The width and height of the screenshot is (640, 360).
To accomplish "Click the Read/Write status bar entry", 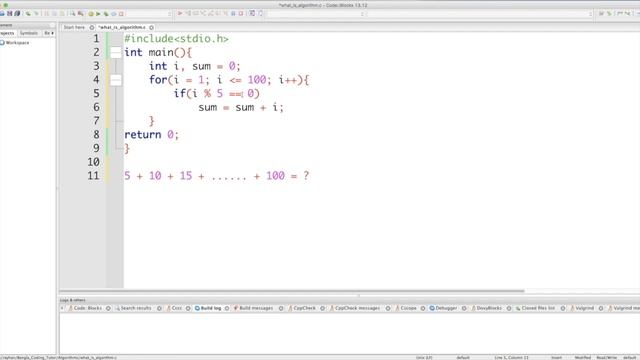I will [x=607, y=358].
